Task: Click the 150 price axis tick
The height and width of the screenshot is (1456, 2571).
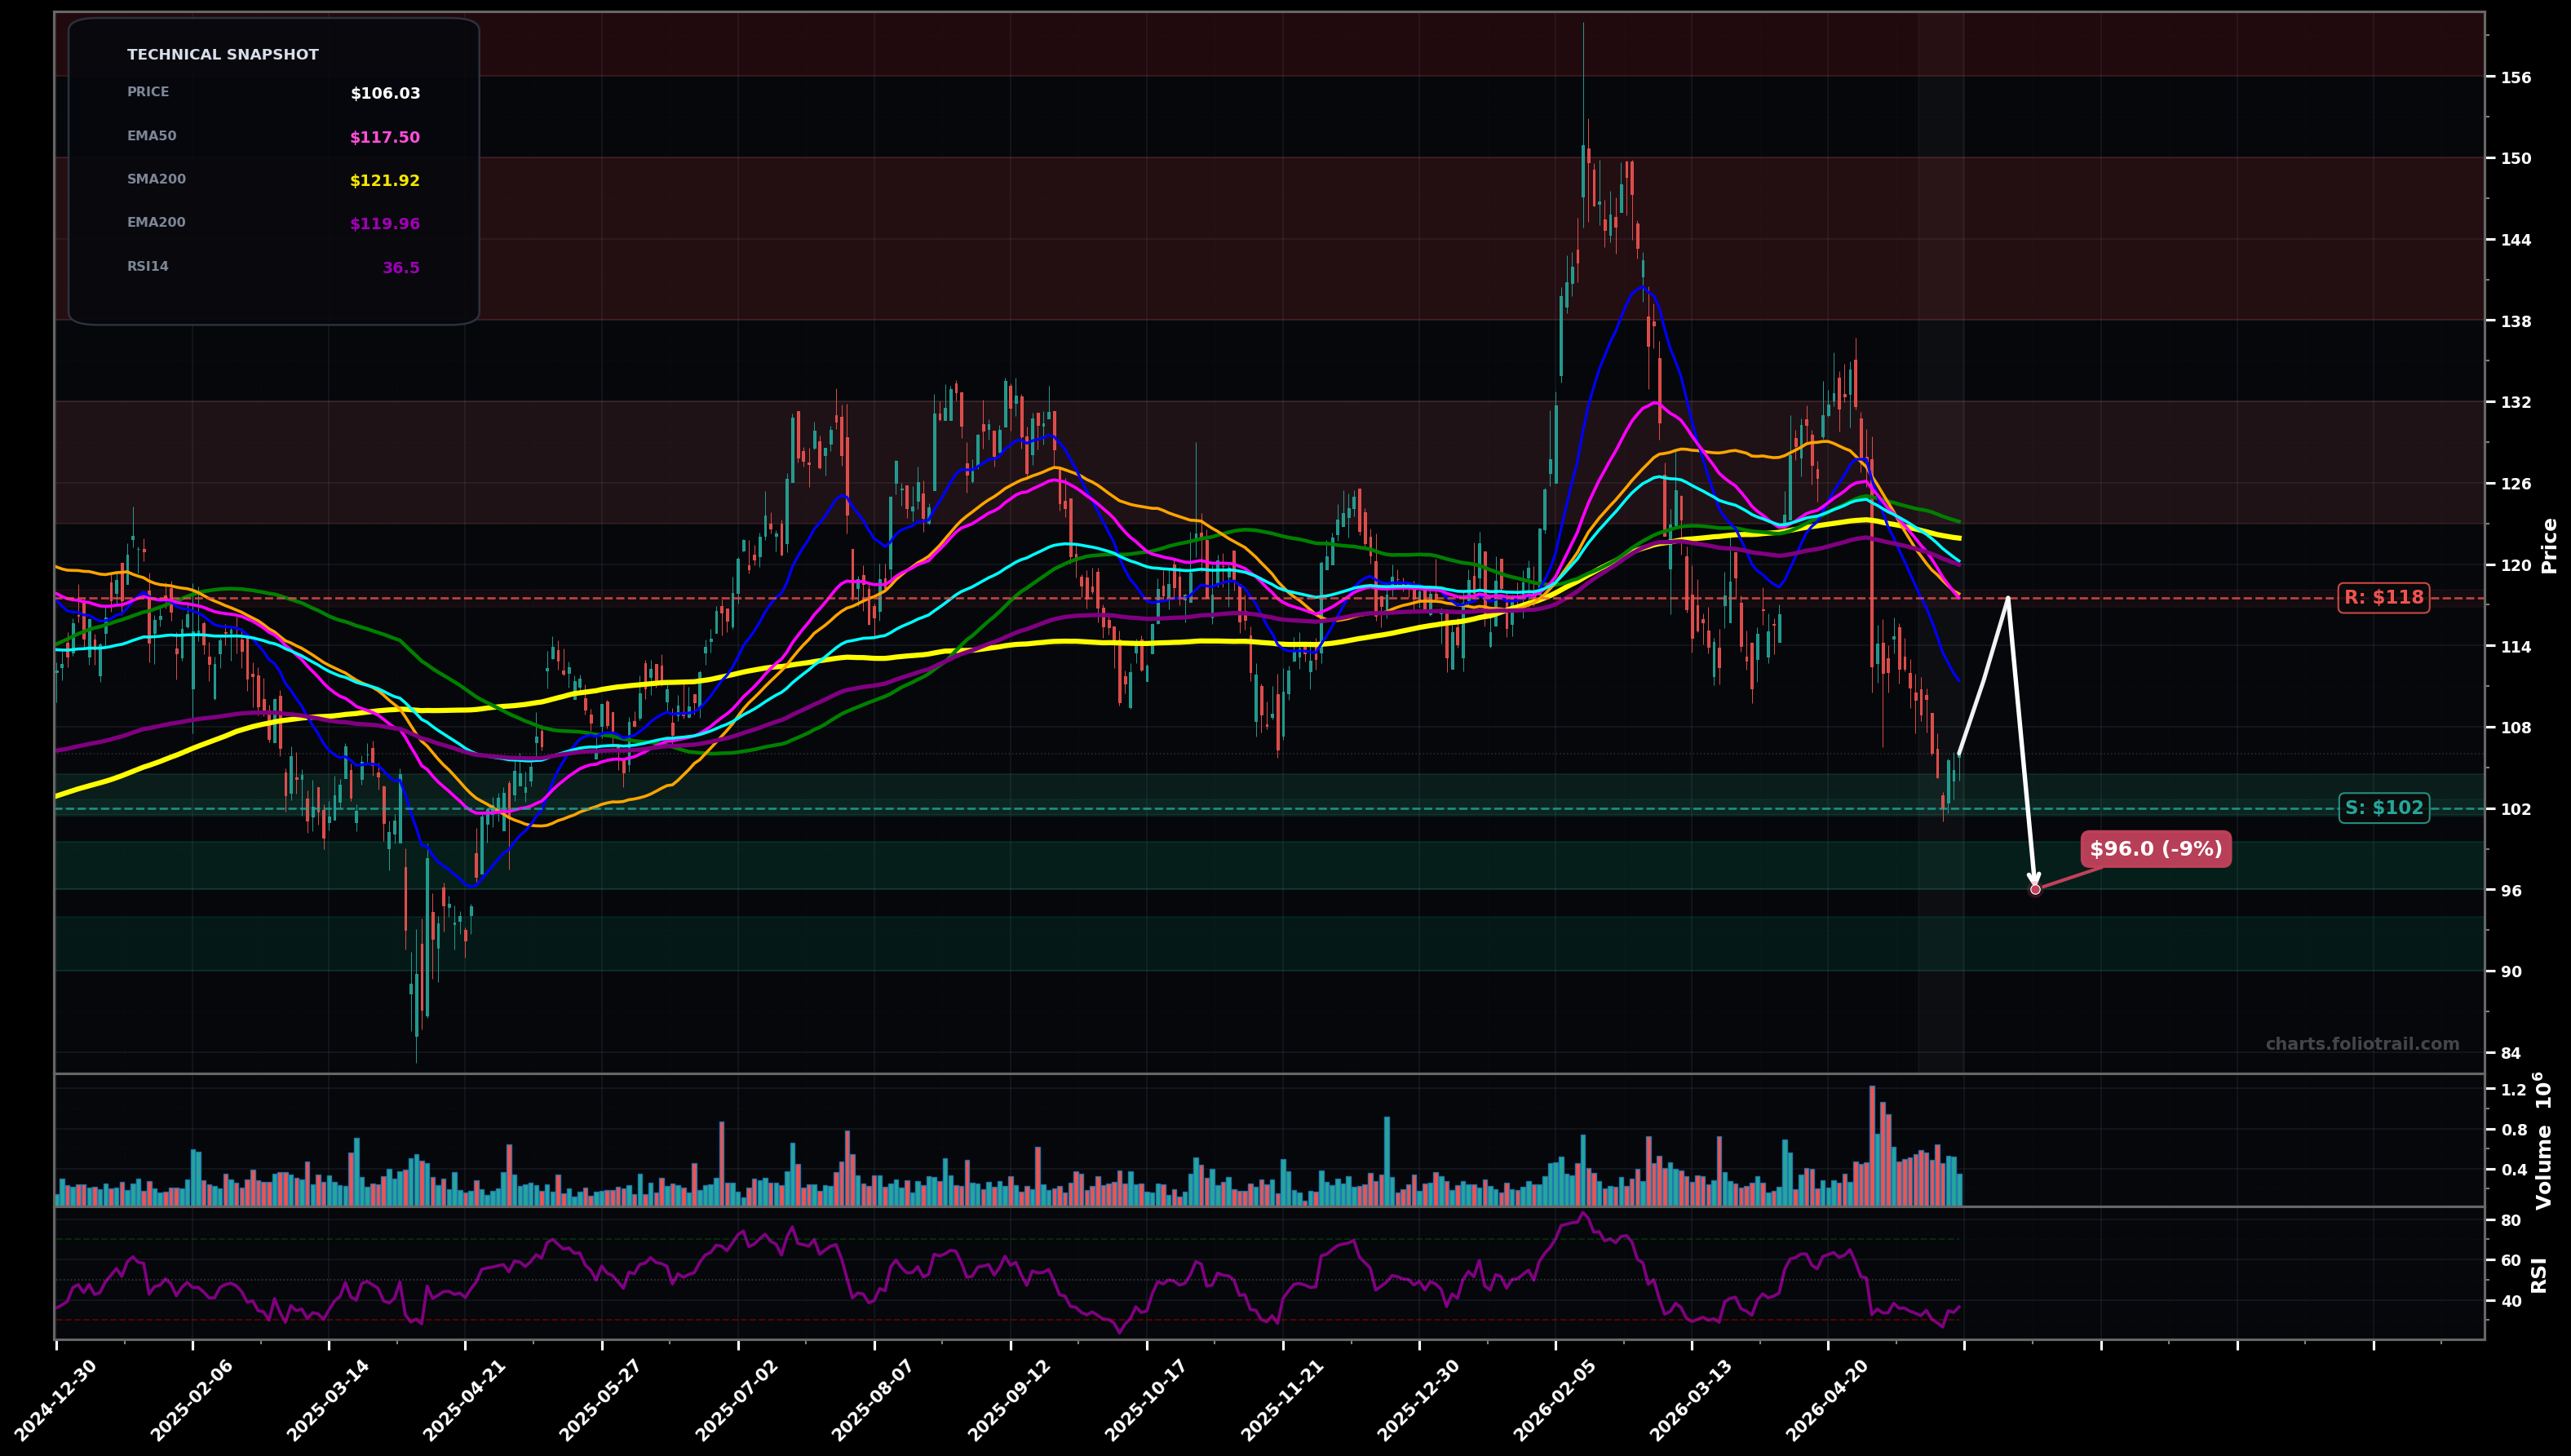Action: (x=2516, y=158)
